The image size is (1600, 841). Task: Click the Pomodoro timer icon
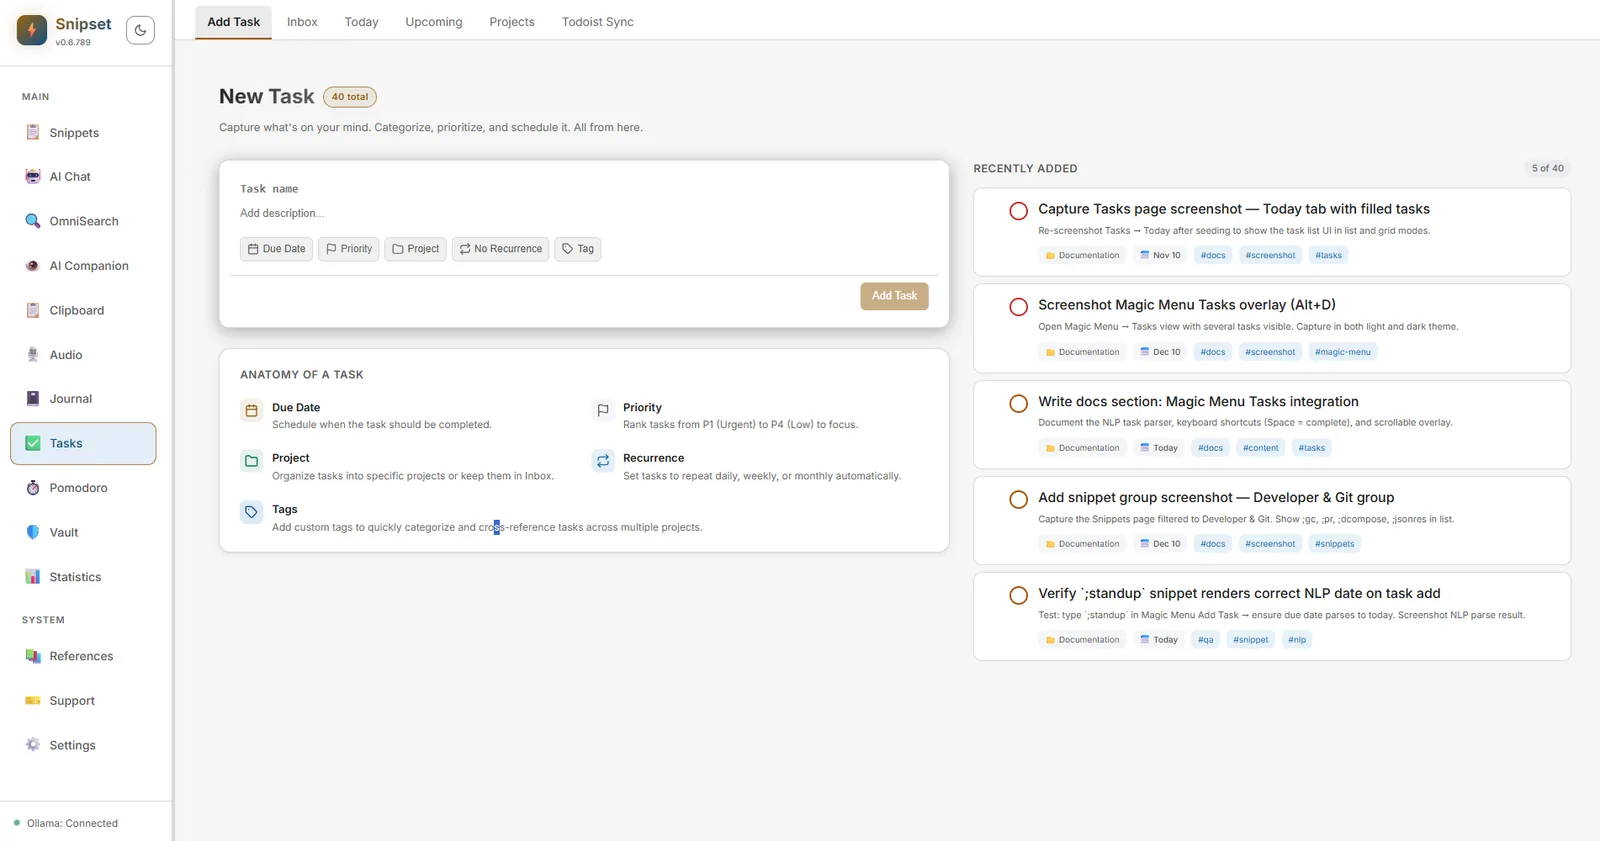33,488
